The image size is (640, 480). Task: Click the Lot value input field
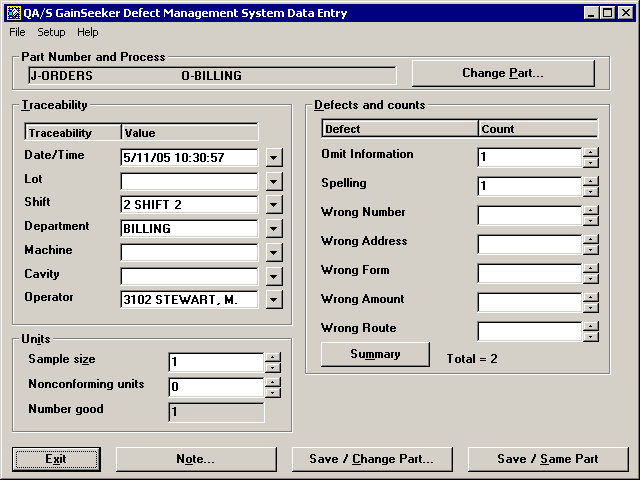[x=190, y=181]
